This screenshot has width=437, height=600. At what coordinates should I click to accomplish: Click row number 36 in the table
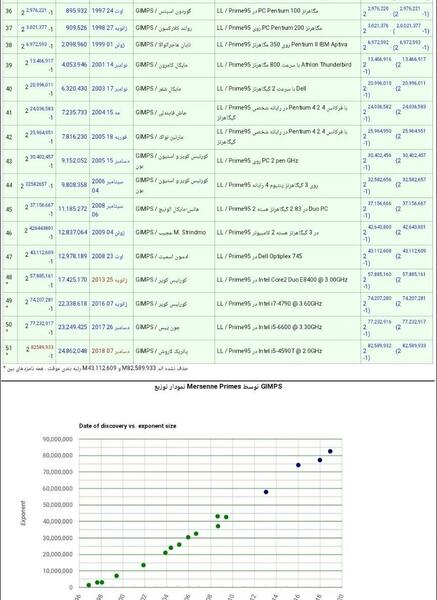pos(9,11)
